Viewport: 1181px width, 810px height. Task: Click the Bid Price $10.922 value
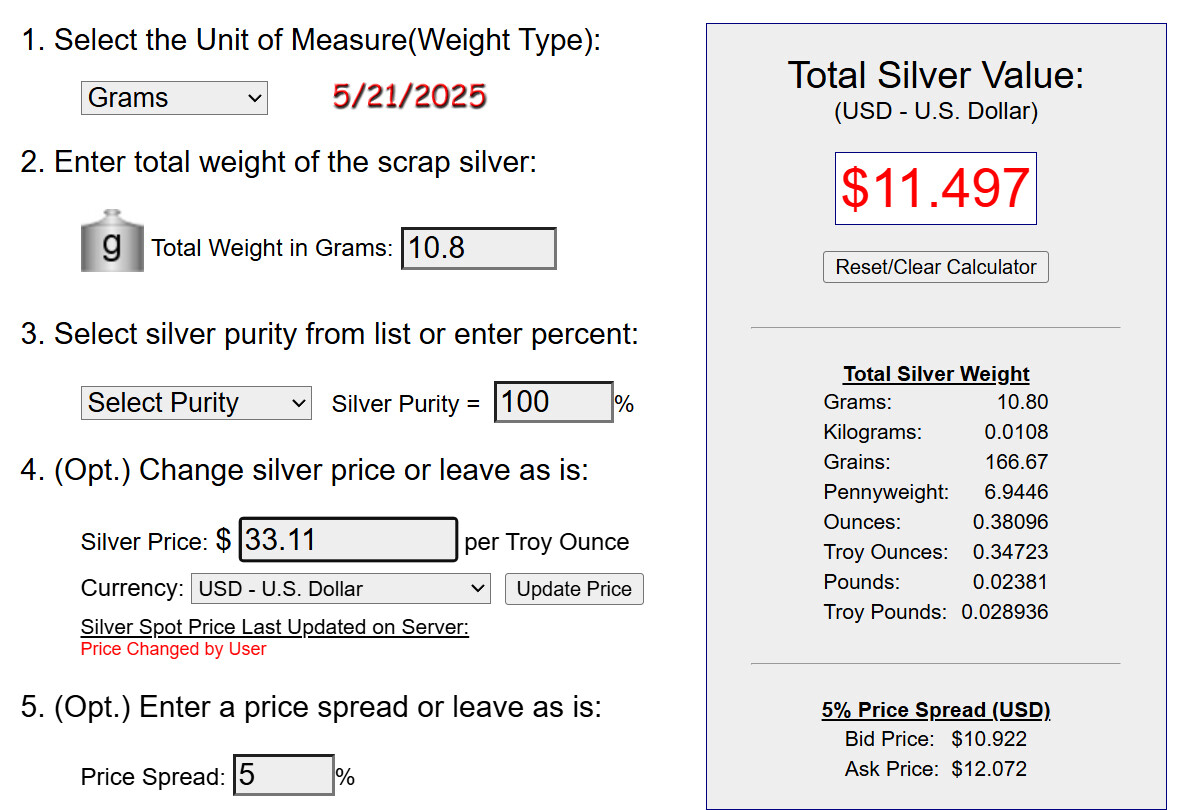point(988,739)
